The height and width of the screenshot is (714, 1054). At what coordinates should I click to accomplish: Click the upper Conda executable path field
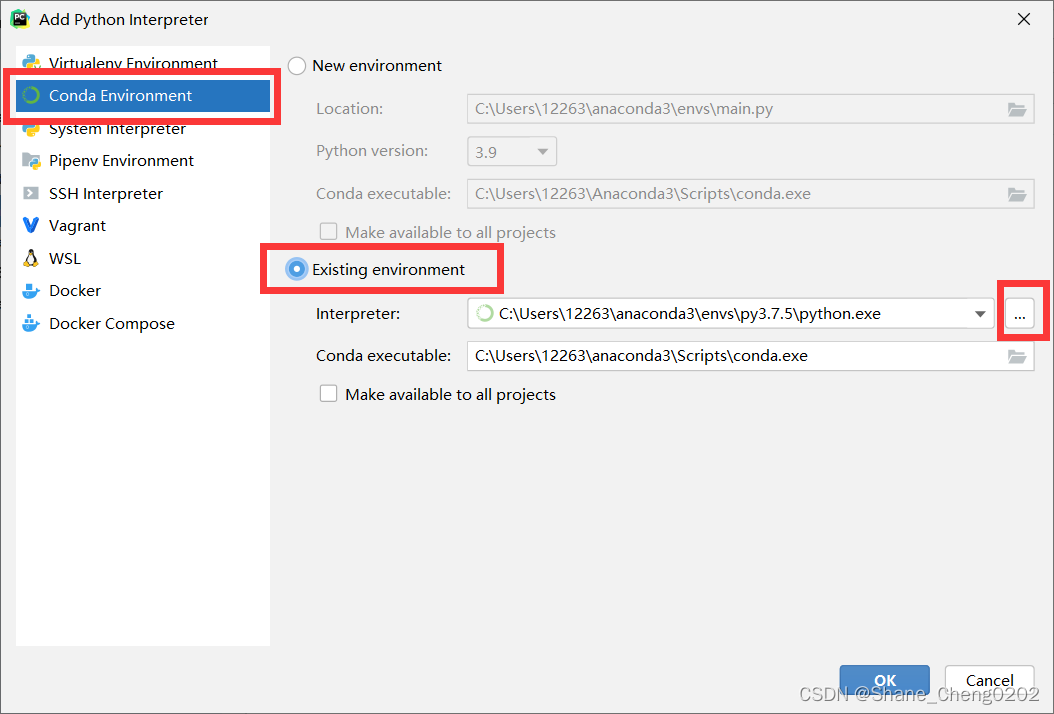(750, 194)
